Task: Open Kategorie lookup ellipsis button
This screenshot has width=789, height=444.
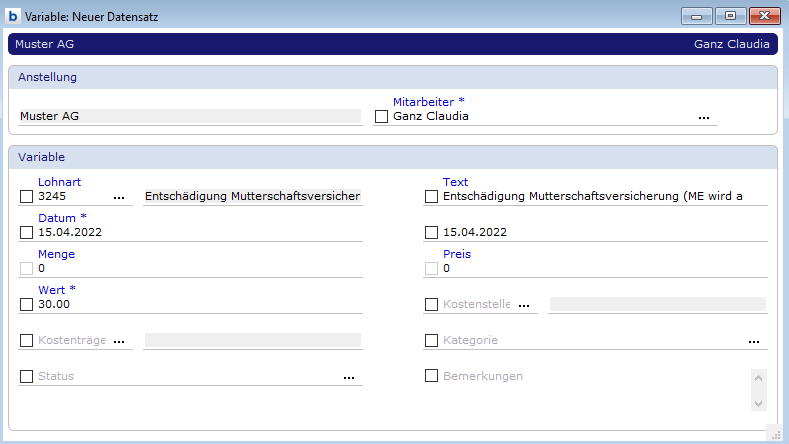Action: pos(753,341)
